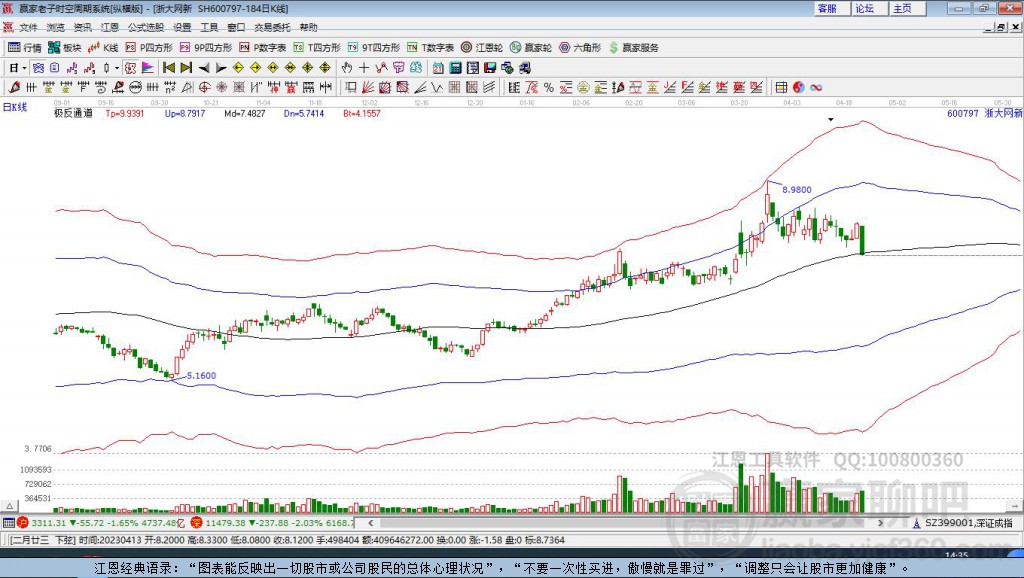1024x578 pixels.
Task: Open the P四方形 square tool
Action: (155, 47)
